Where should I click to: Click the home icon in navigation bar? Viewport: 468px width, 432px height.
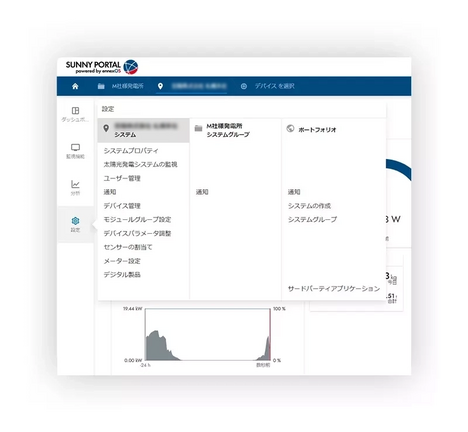tap(75, 86)
